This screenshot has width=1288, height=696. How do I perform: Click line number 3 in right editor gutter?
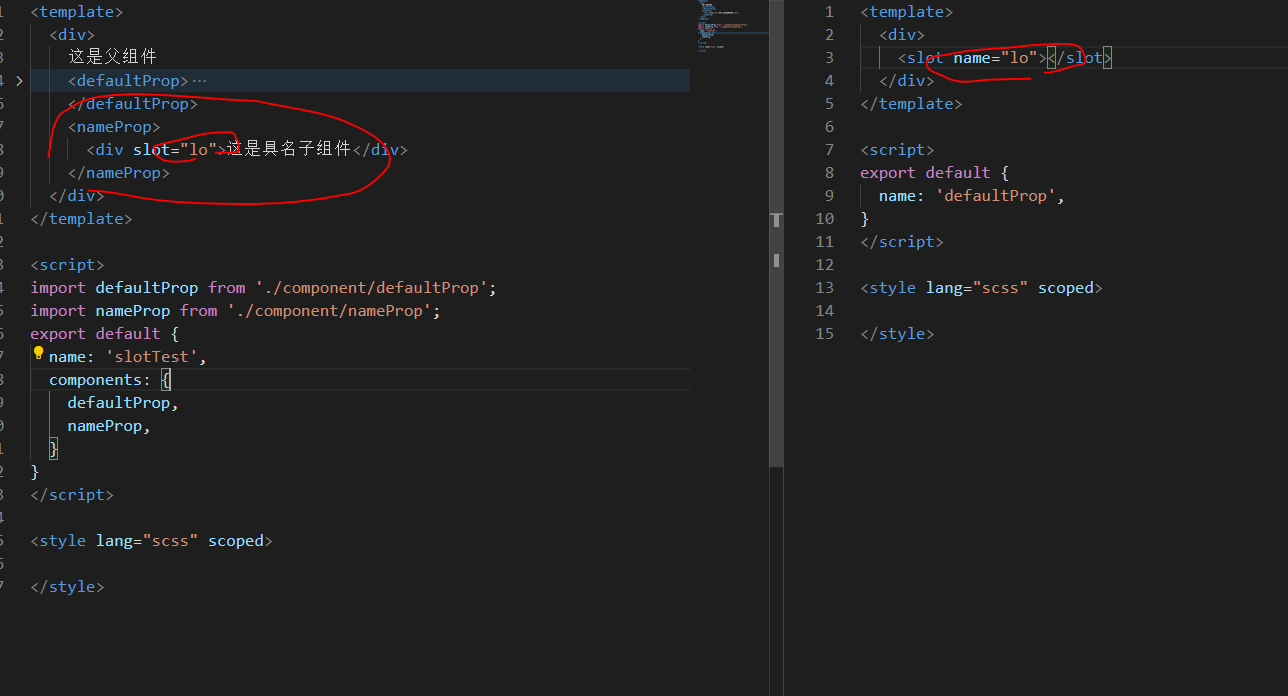pyautogui.click(x=829, y=58)
